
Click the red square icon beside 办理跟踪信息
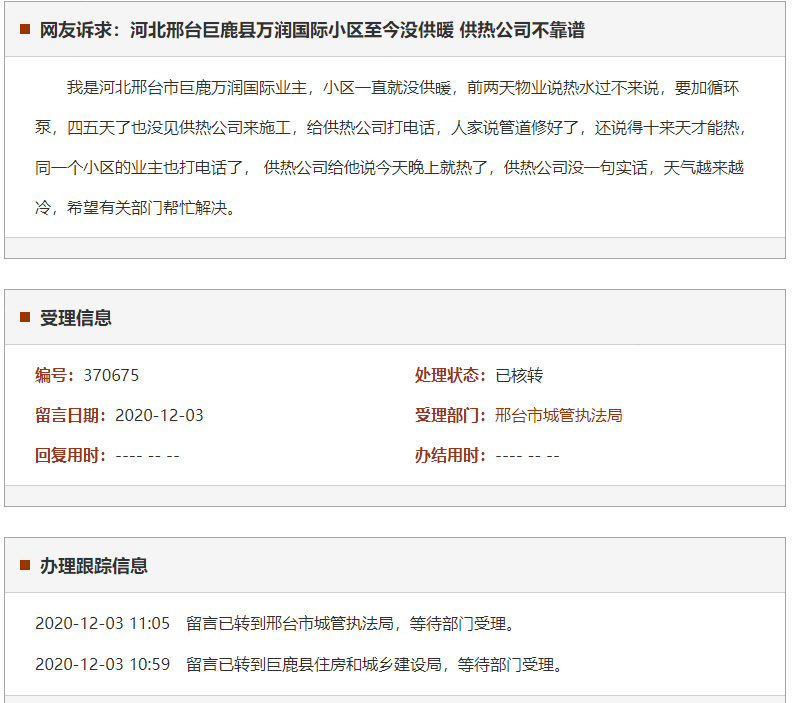[x=25, y=566]
